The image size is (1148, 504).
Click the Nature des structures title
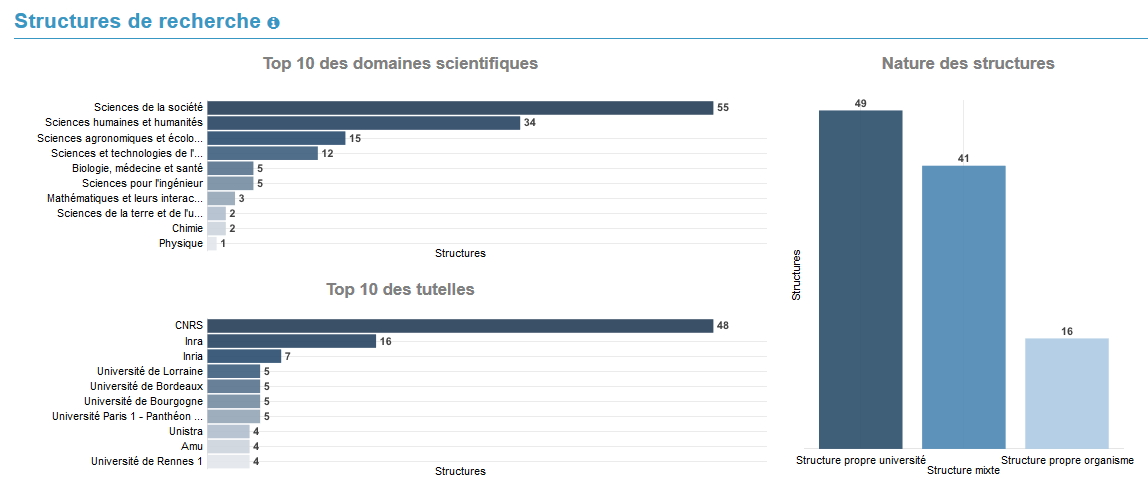click(968, 64)
